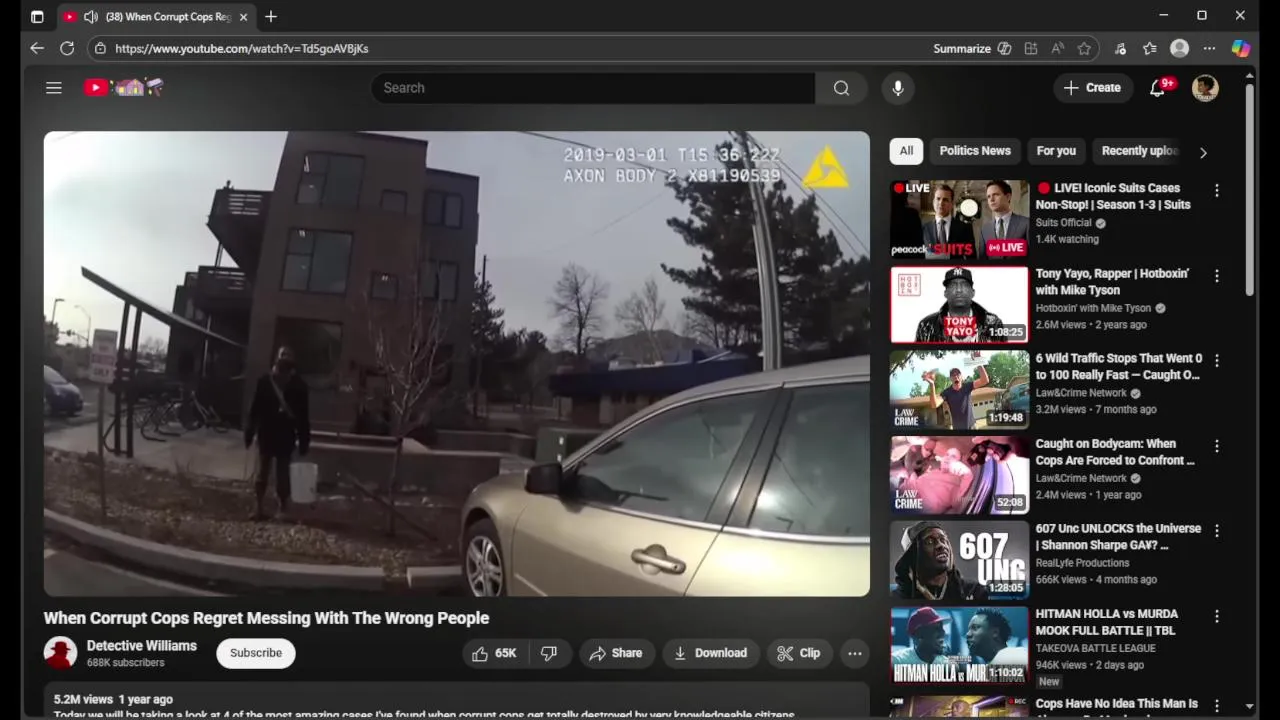Select the All filter chip
This screenshot has width=1280, height=720.
click(x=906, y=151)
